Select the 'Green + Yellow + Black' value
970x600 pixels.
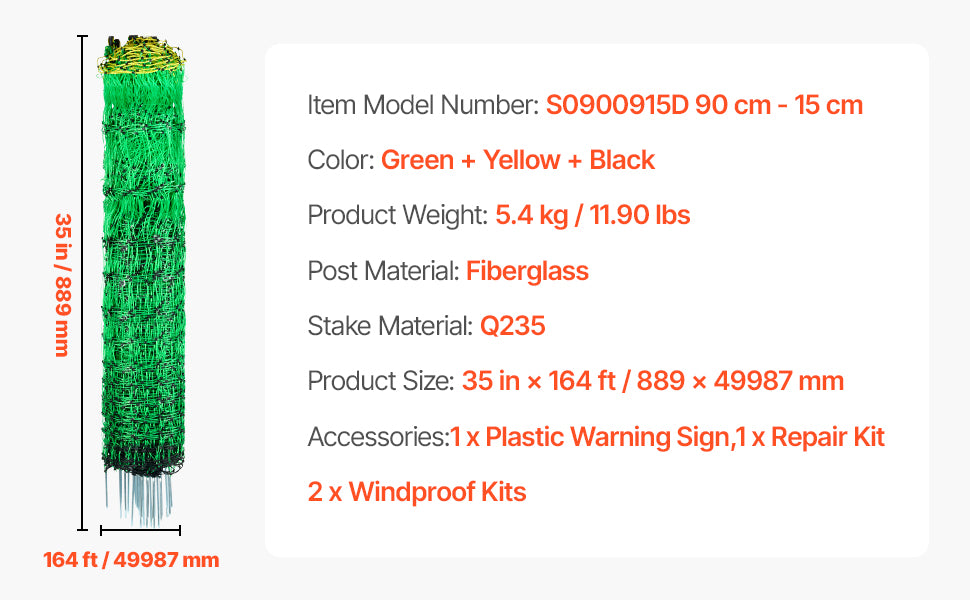pos(518,160)
